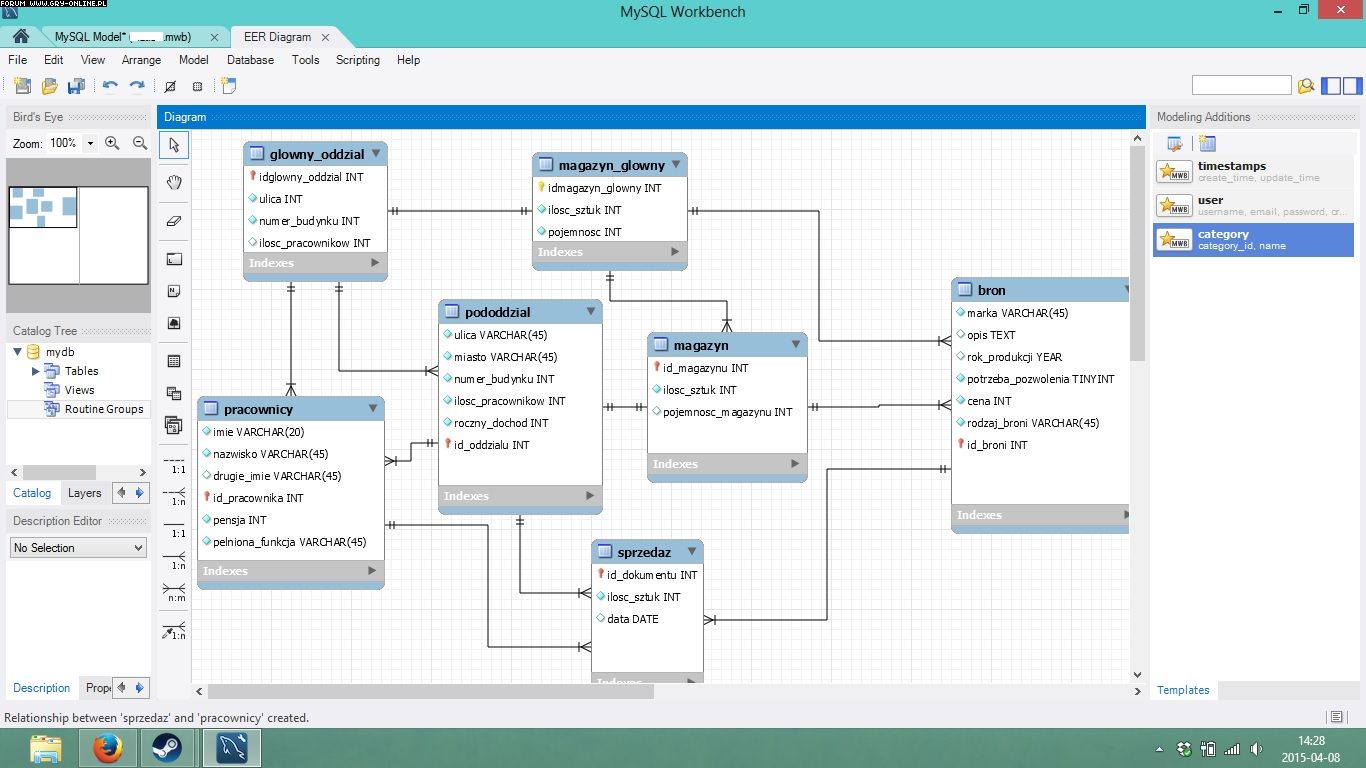Click the open model folder icon
This screenshot has height=768, width=1366.
pos(49,86)
